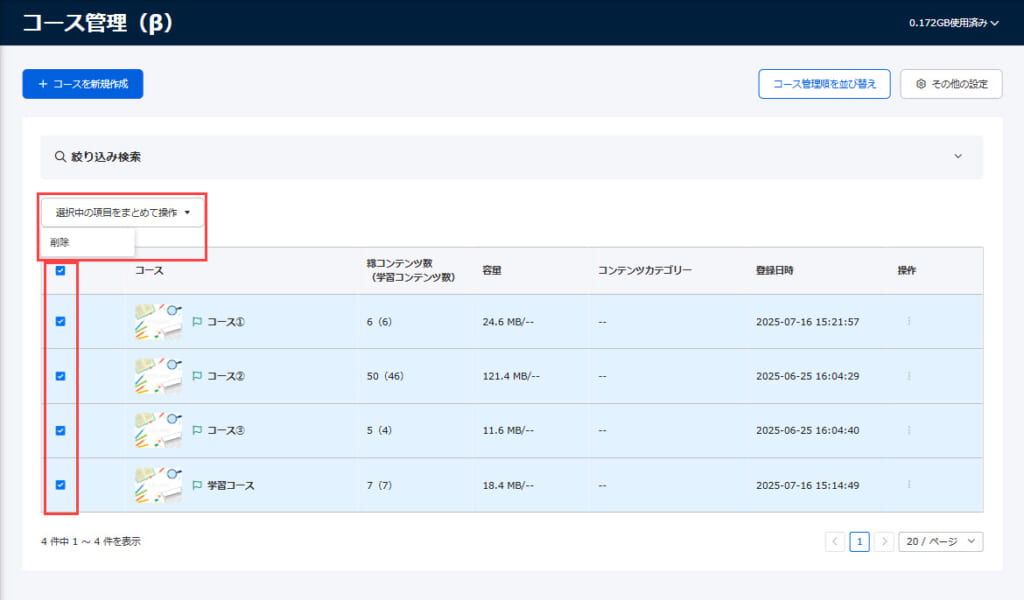Click the コース管理 (β) page title
Image resolution: width=1024 pixels, height=600 pixels.
[98, 23]
